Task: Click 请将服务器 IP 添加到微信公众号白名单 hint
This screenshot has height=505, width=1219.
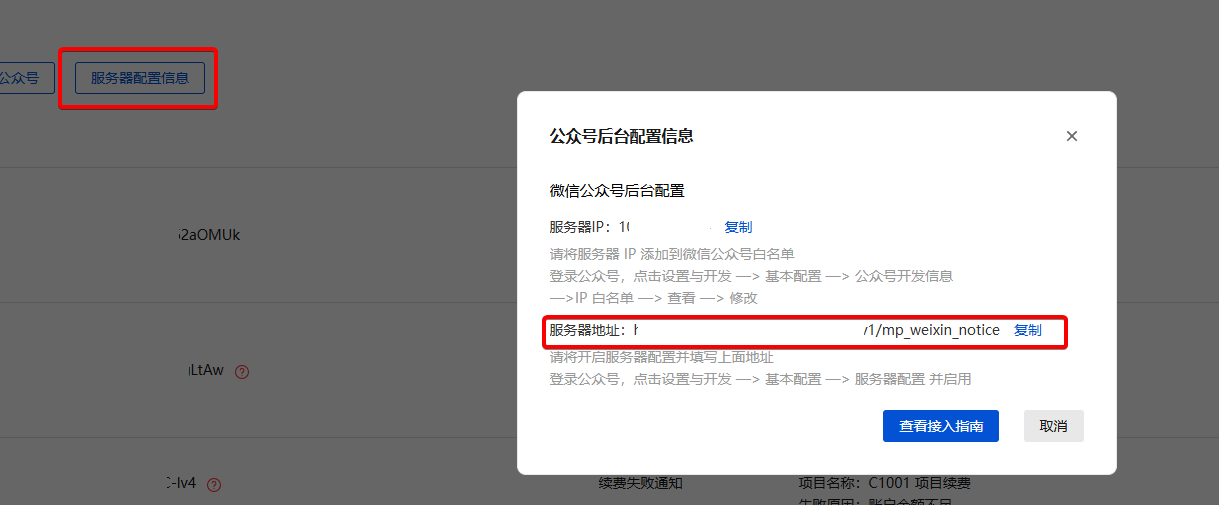Action: click(672, 253)
